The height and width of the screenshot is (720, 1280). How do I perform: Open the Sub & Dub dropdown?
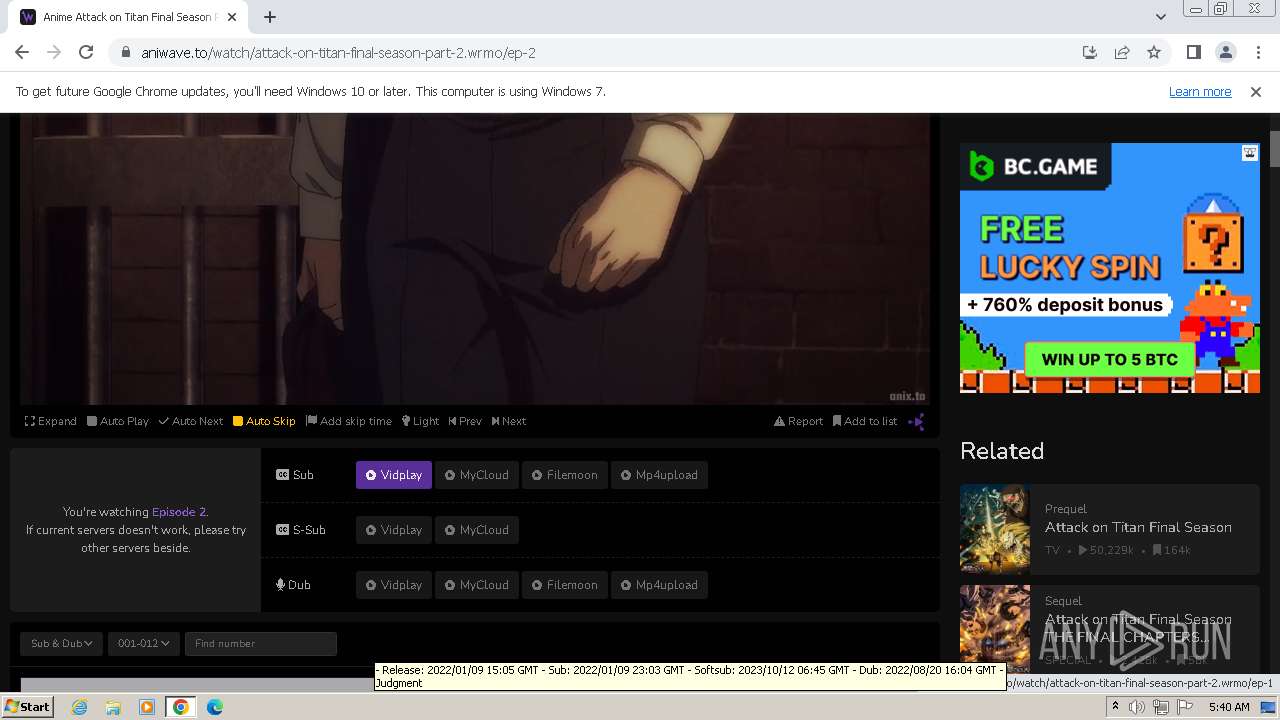61,643
